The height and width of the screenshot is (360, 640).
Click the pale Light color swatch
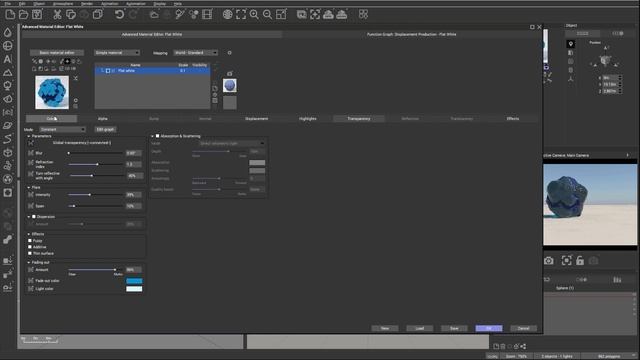(x=134, y=289)
